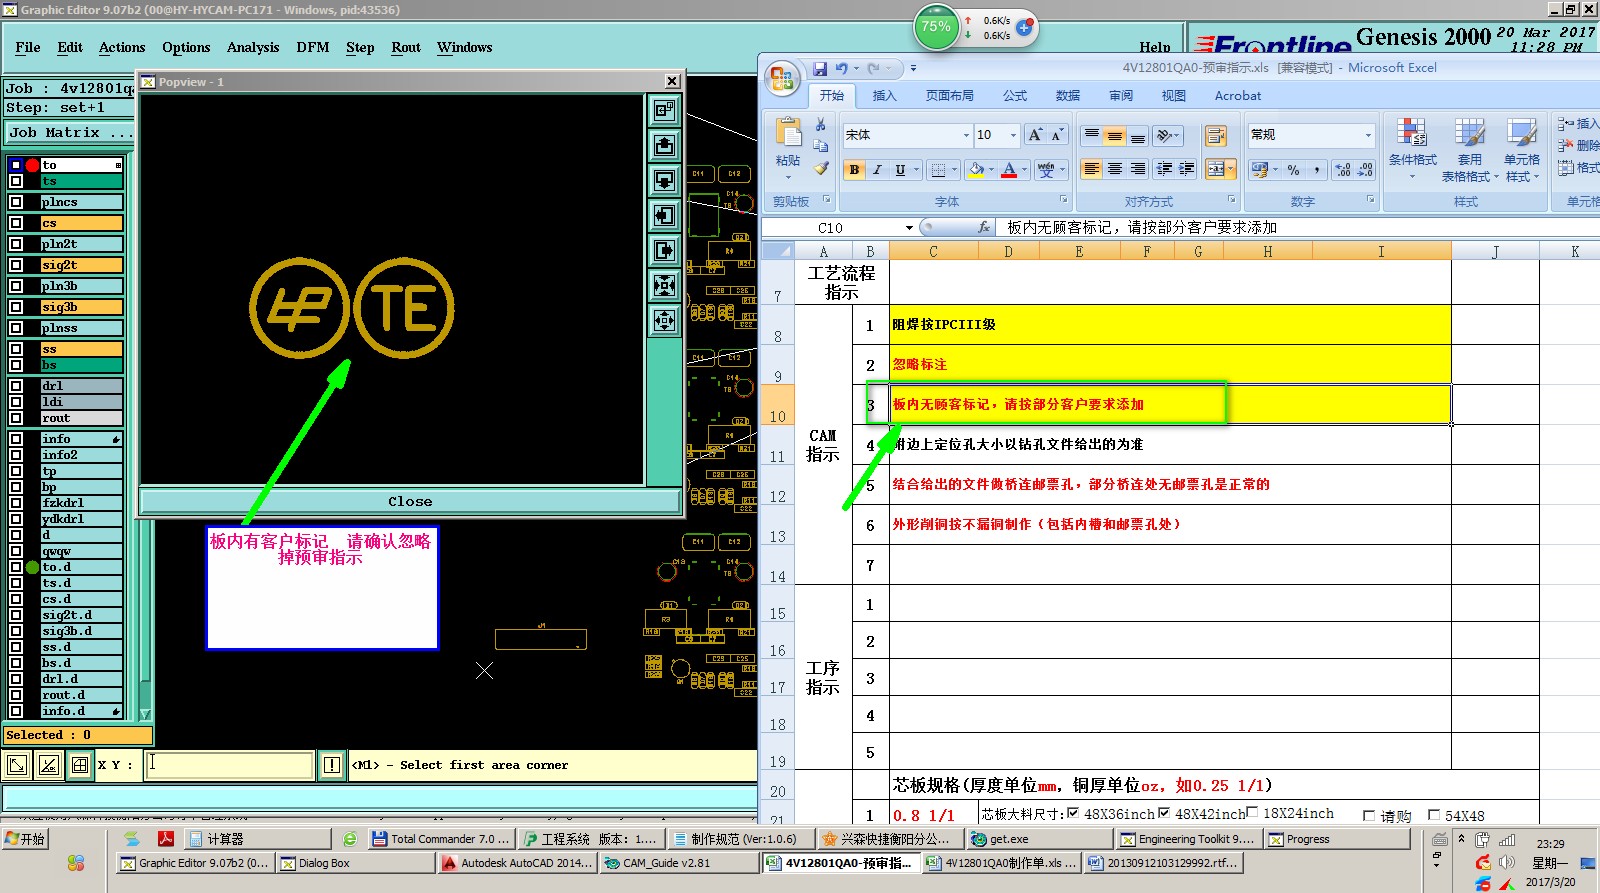Click the Close button in Popview
This screenshot has height=893, width=1600.
click(410, 501)
